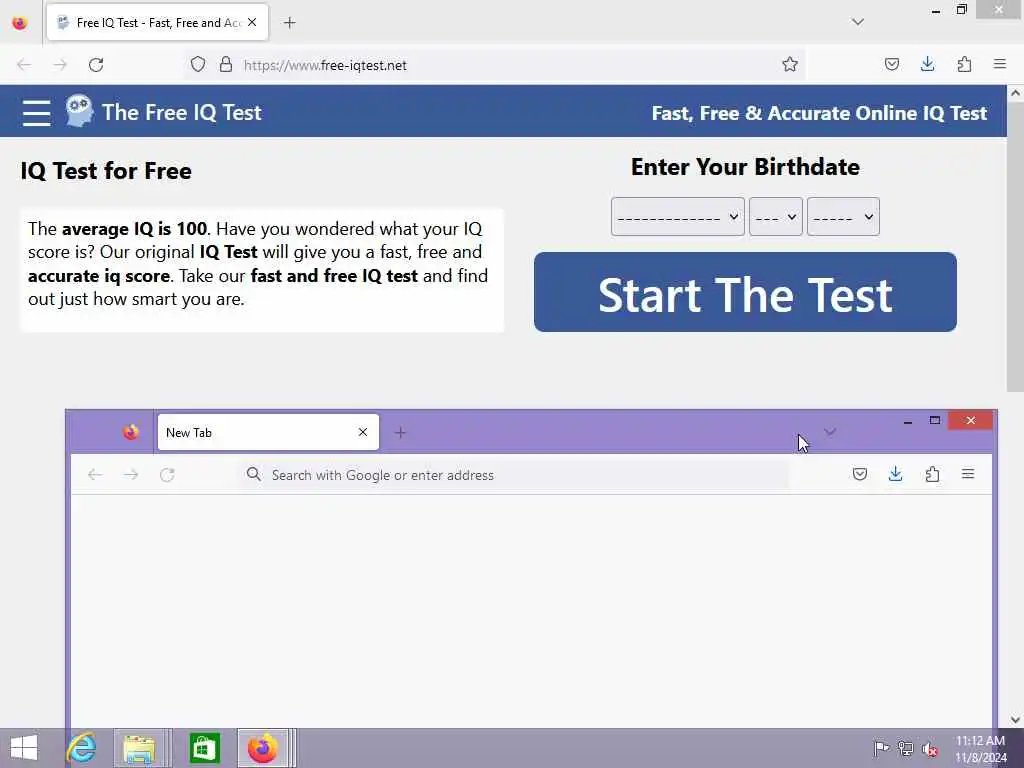Viewport: 1024px width, 768px height.
Task: Open the Windows Store from the taskbar
Action: [x=204, y=748]
